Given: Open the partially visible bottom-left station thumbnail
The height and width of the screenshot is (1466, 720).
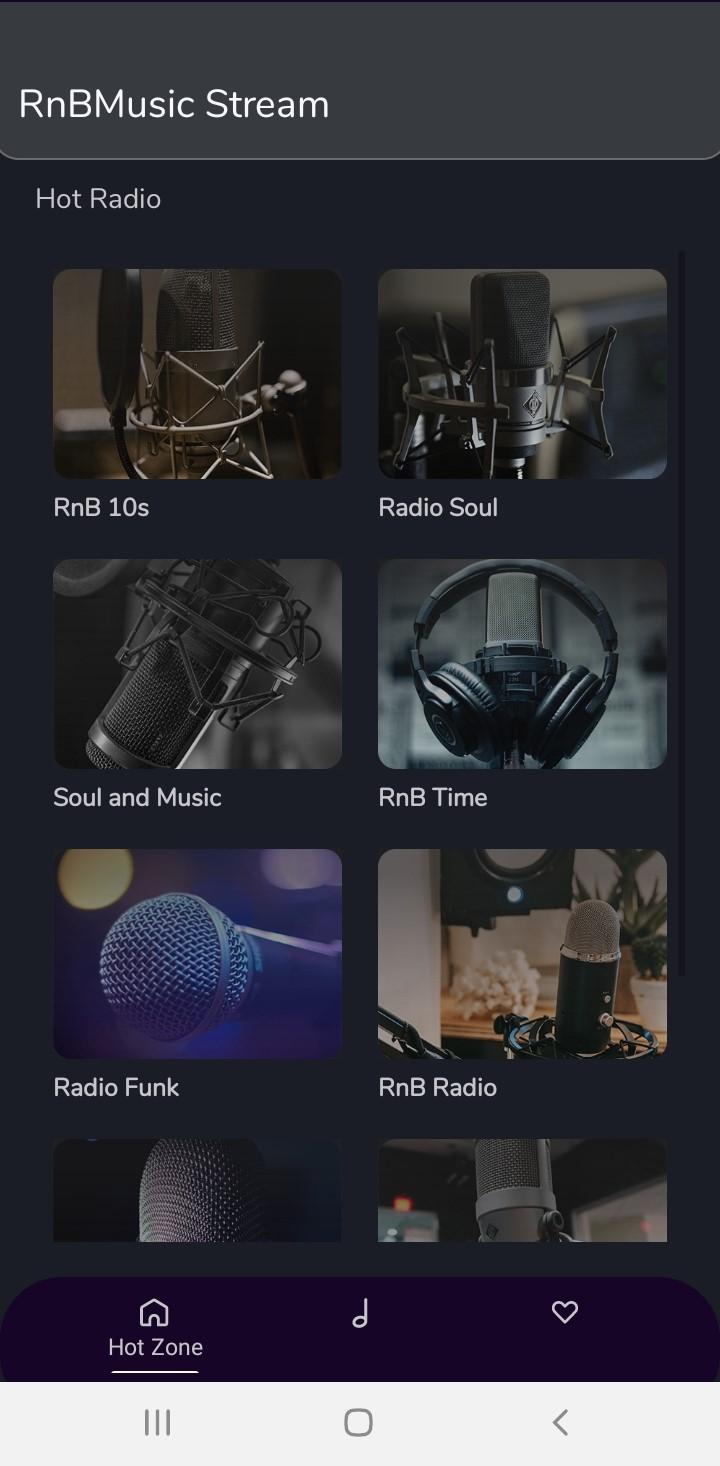Looking at the screenshot, I should (198, 1190).
